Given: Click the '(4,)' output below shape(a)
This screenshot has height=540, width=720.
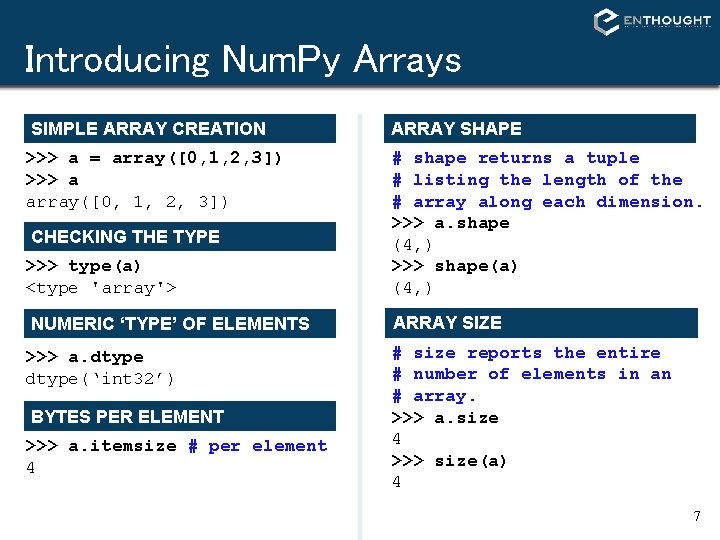Looking at the screenshot, I should [x=412, y=288].
